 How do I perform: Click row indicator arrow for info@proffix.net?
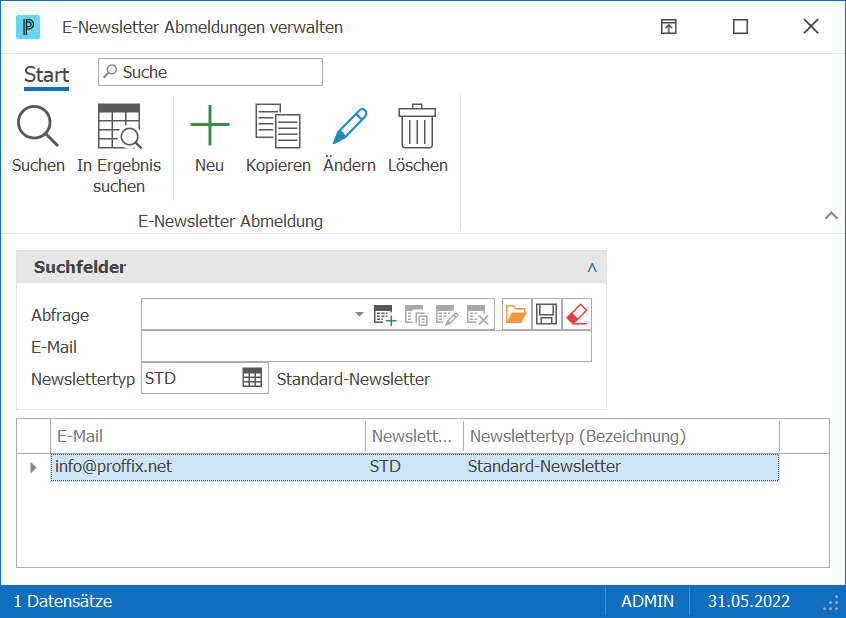33,467
